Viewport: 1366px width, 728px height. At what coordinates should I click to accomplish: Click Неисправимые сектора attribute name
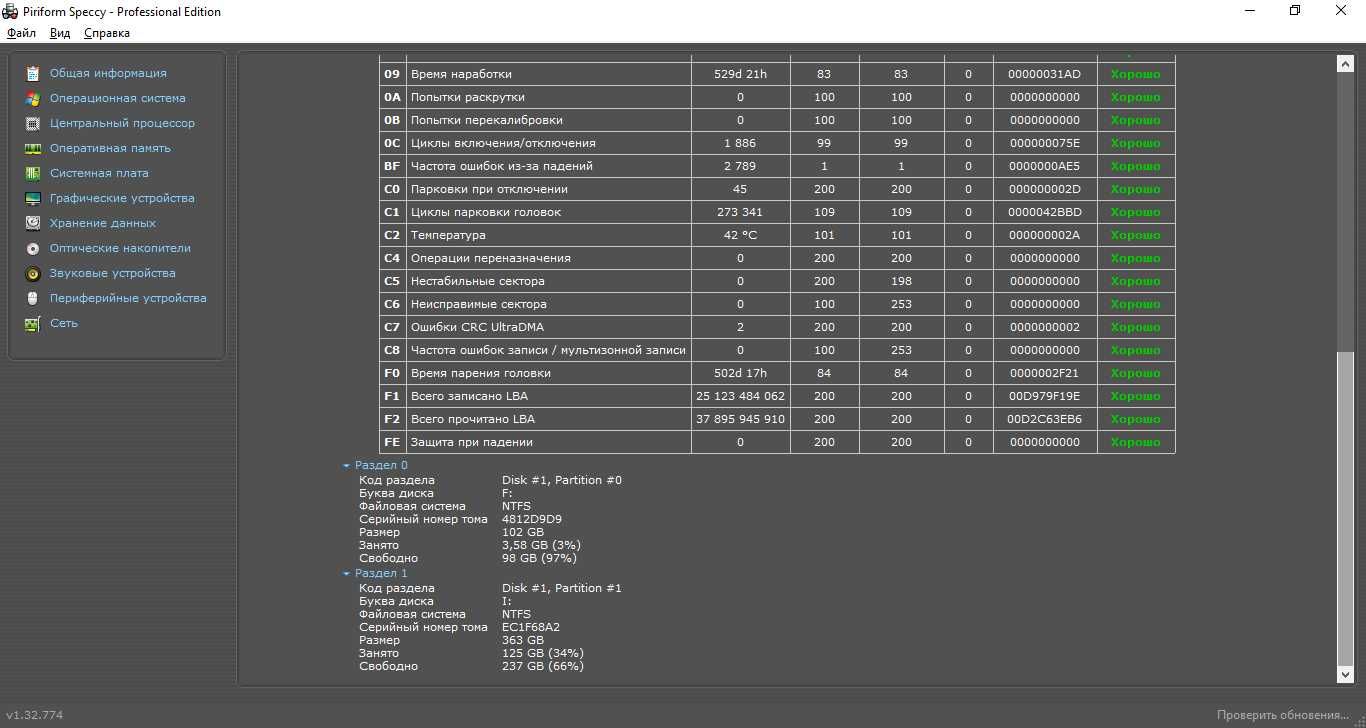coord(478,304)
